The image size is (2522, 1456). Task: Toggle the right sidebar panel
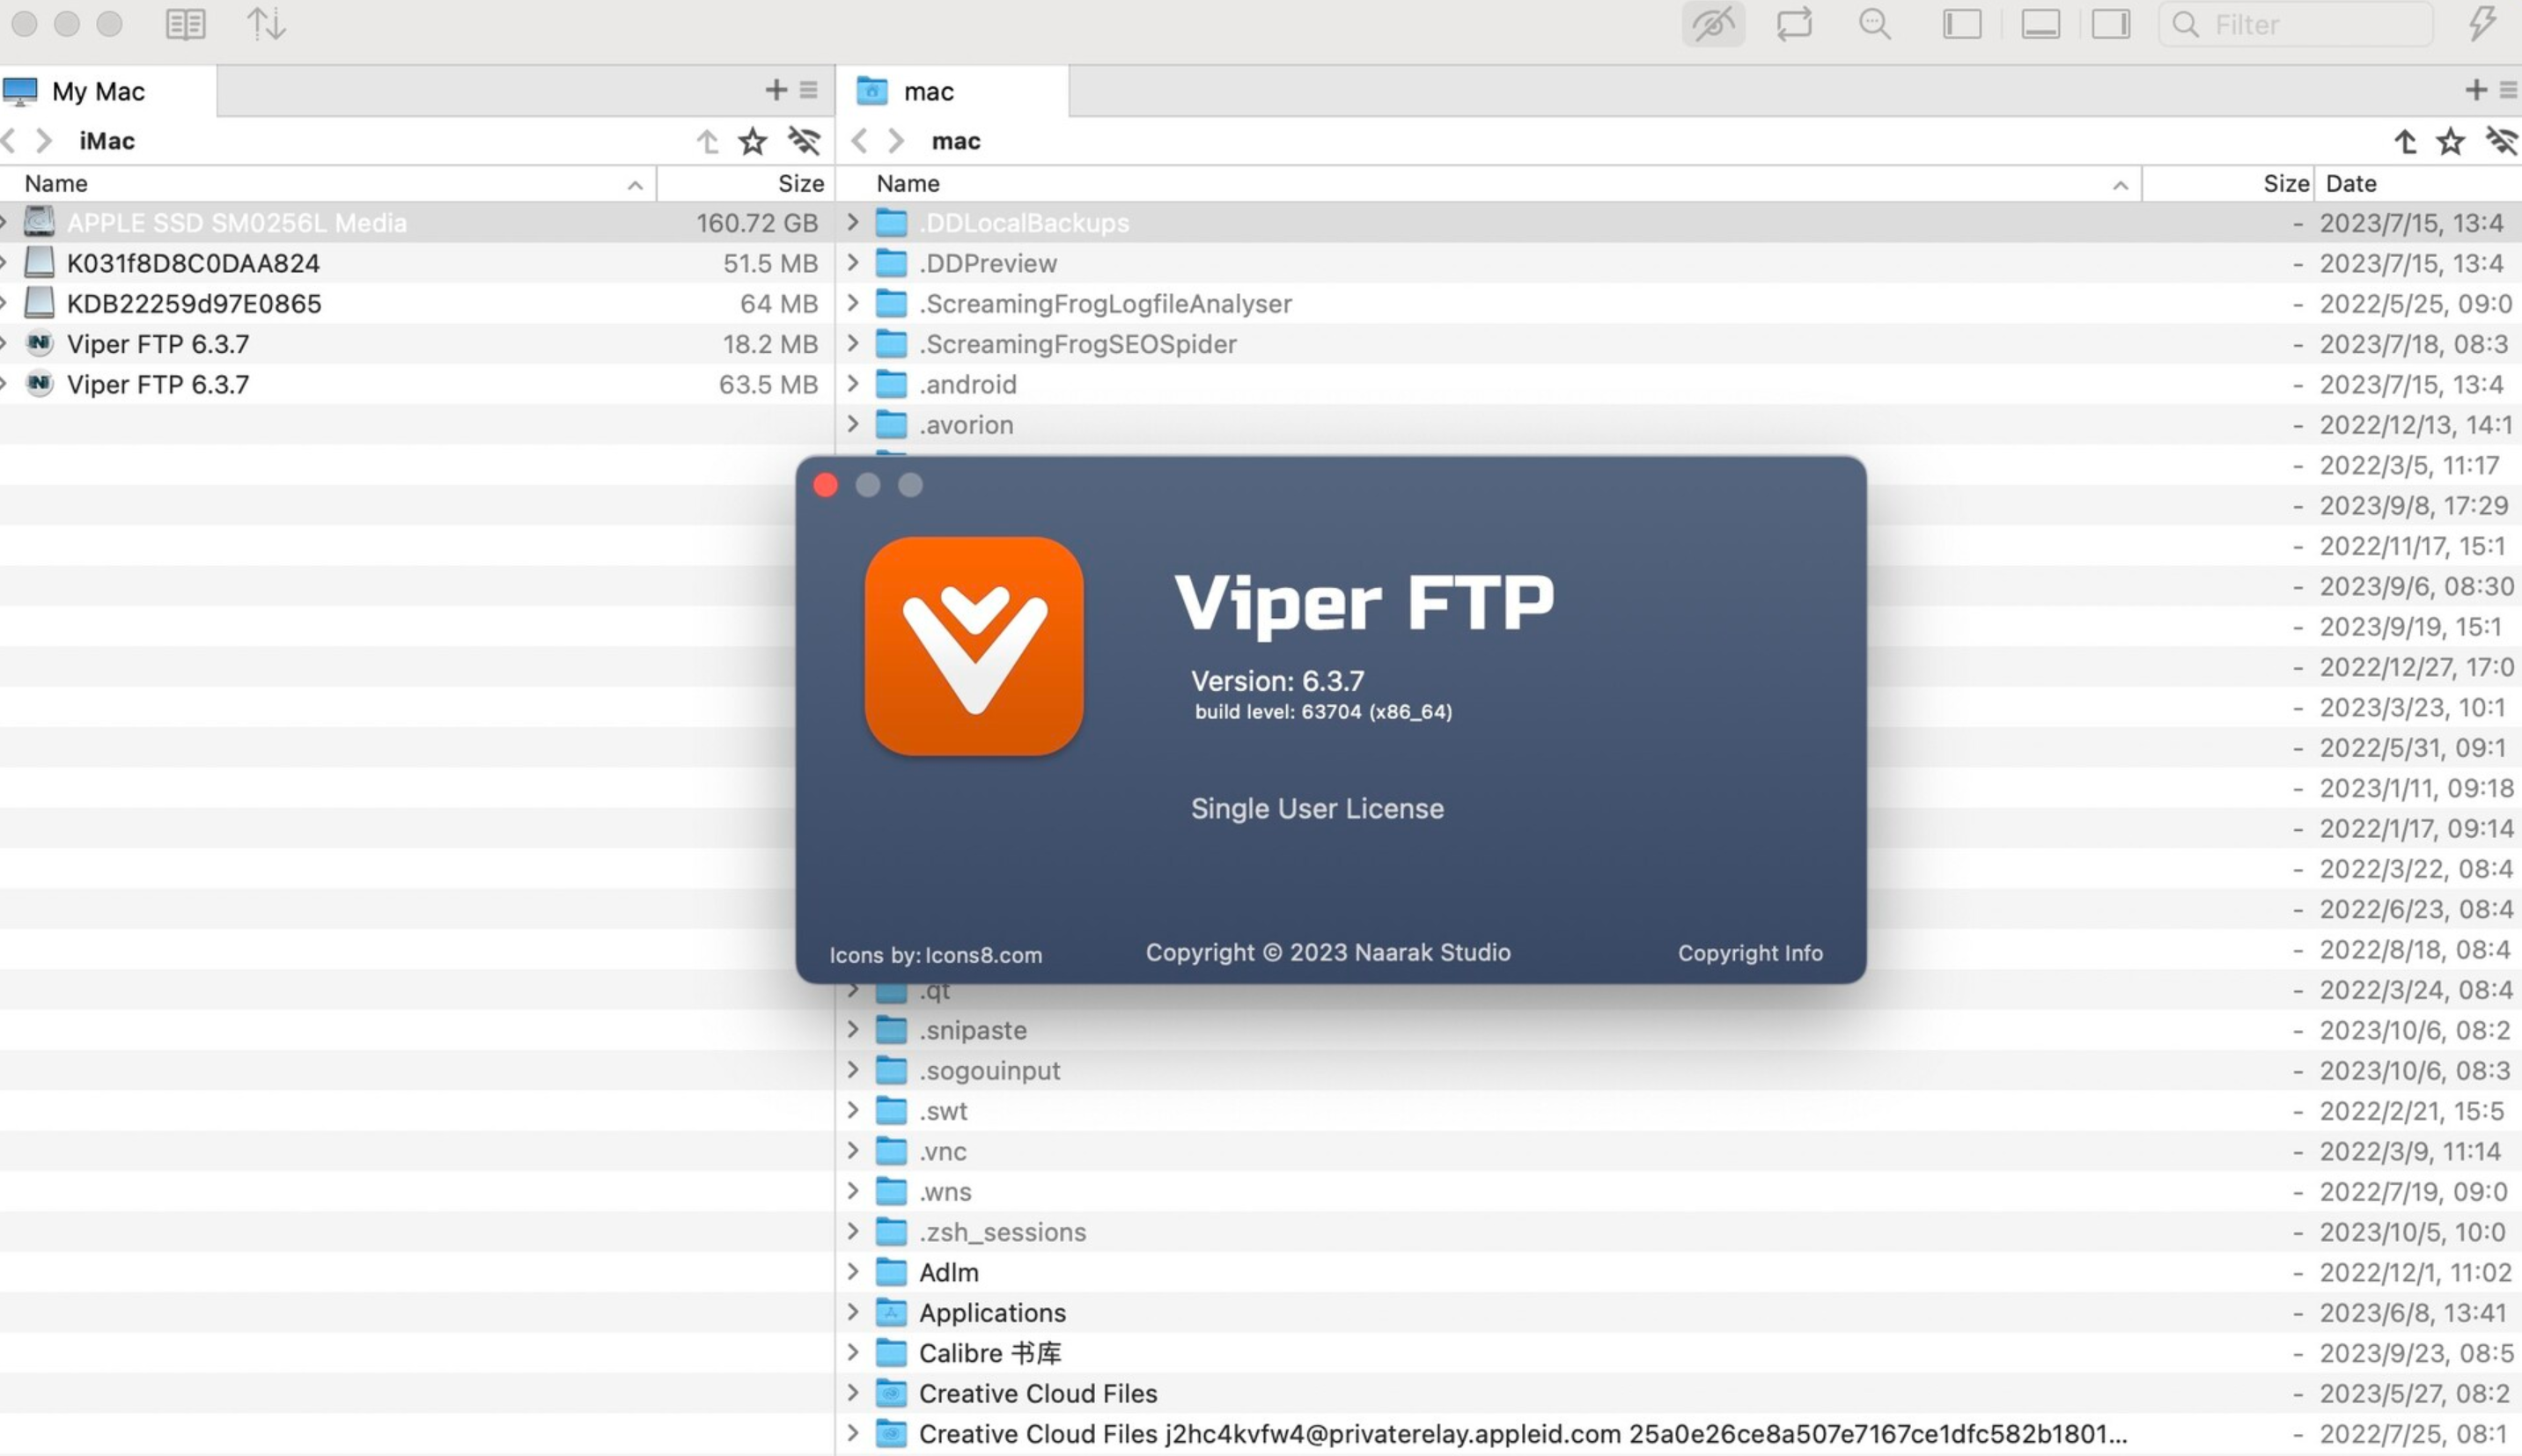click(x=2111, y=24)
